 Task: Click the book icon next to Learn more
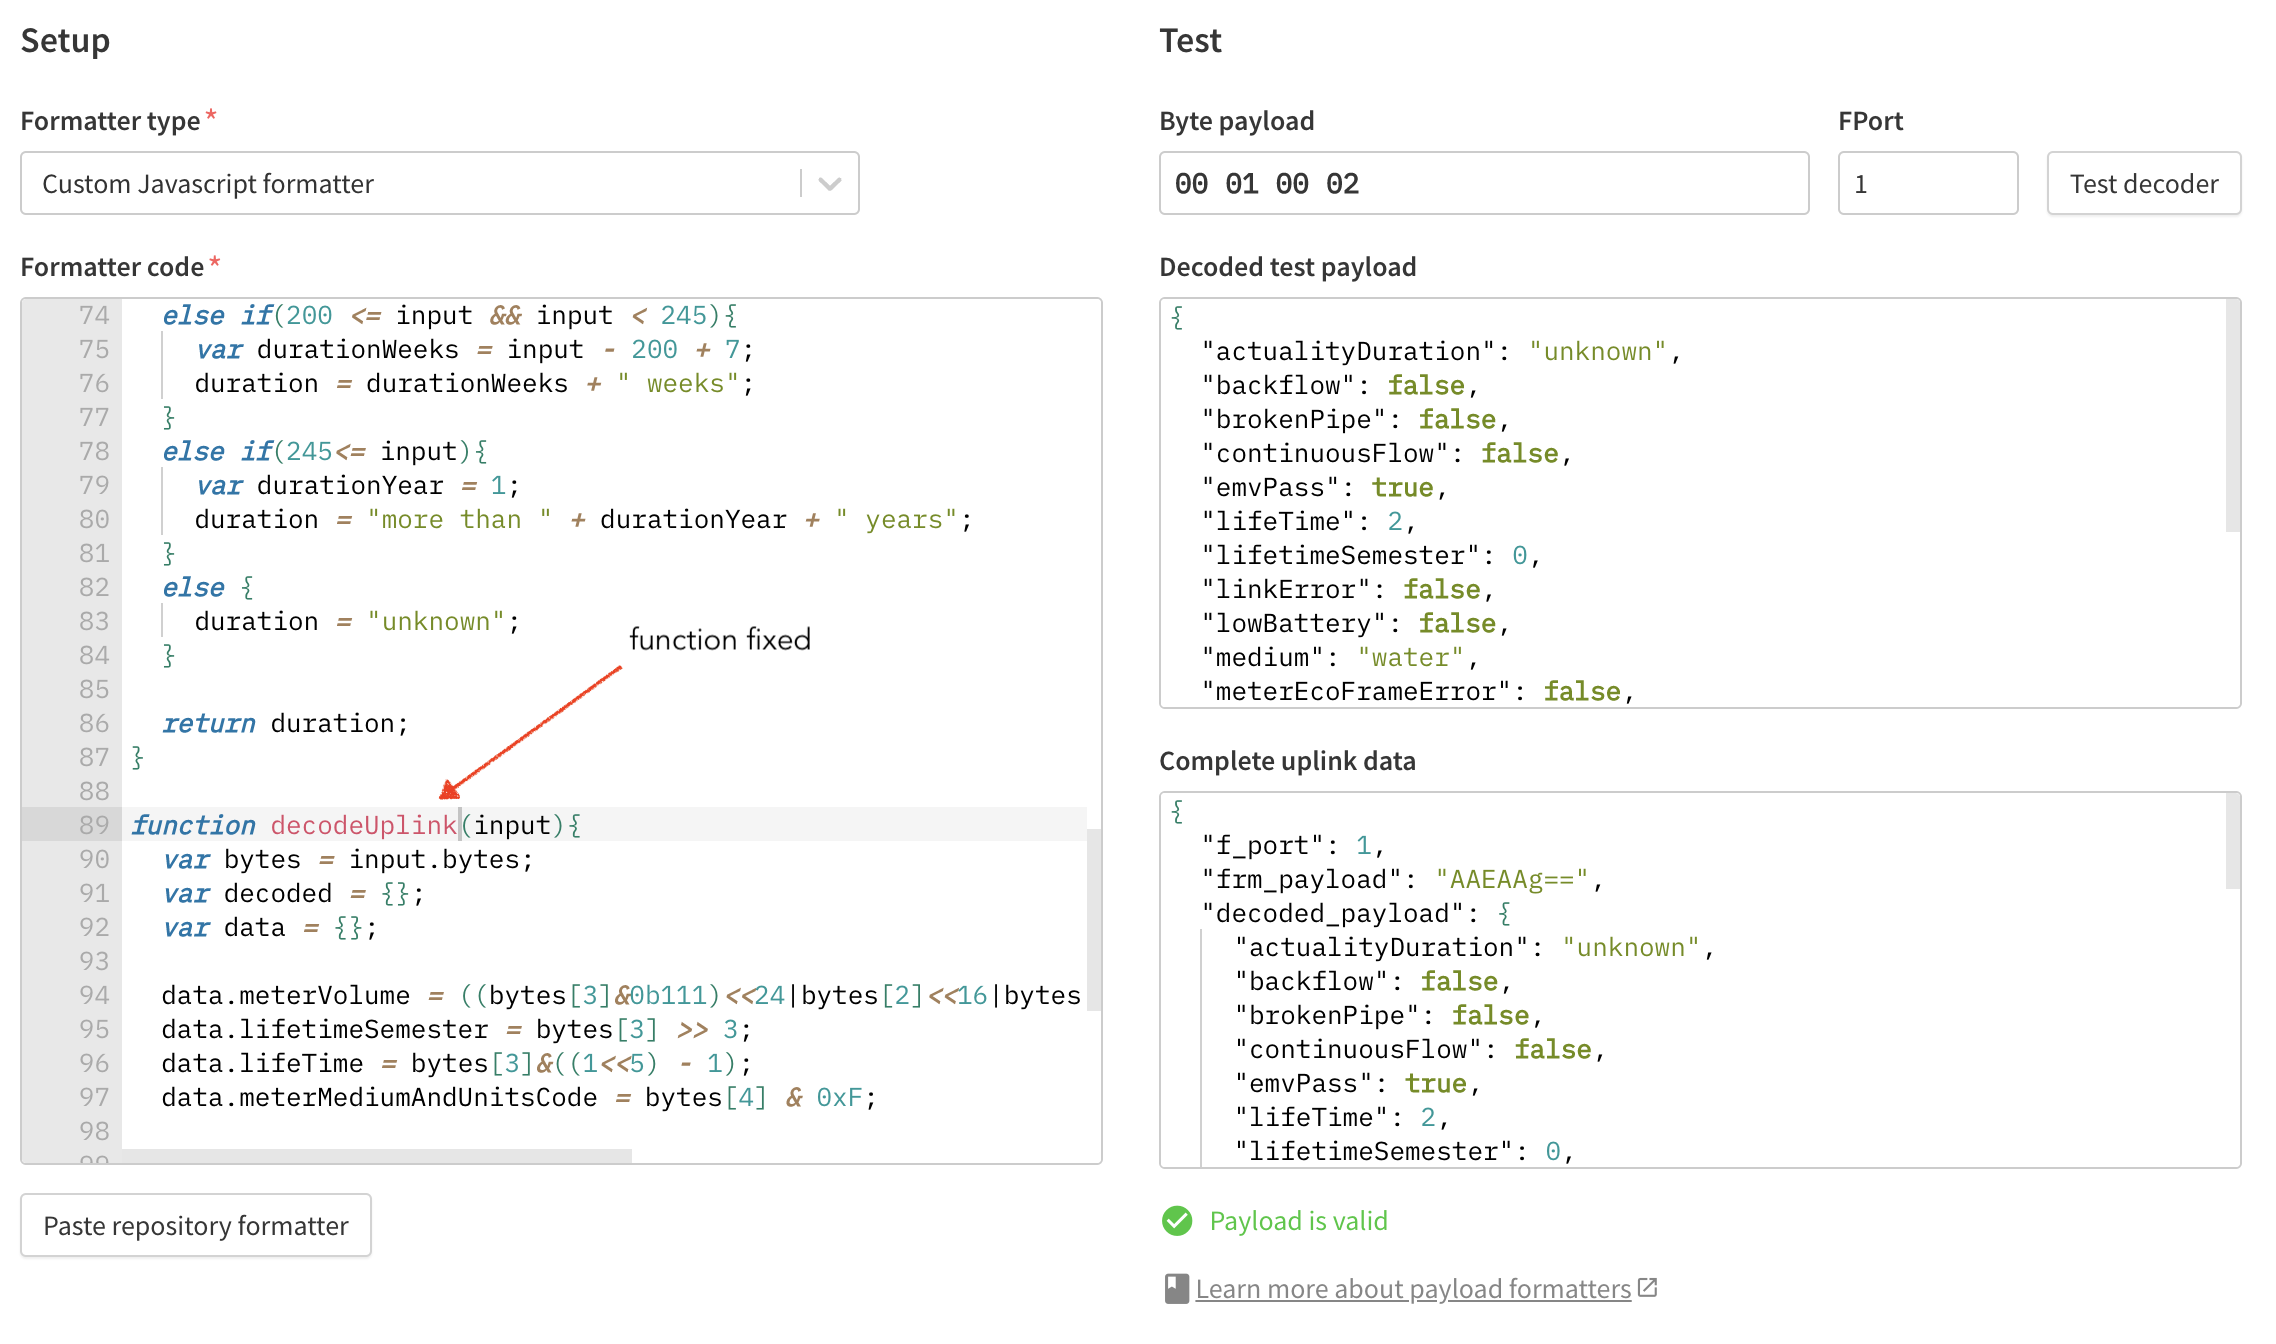(x=1176, y=1289)
